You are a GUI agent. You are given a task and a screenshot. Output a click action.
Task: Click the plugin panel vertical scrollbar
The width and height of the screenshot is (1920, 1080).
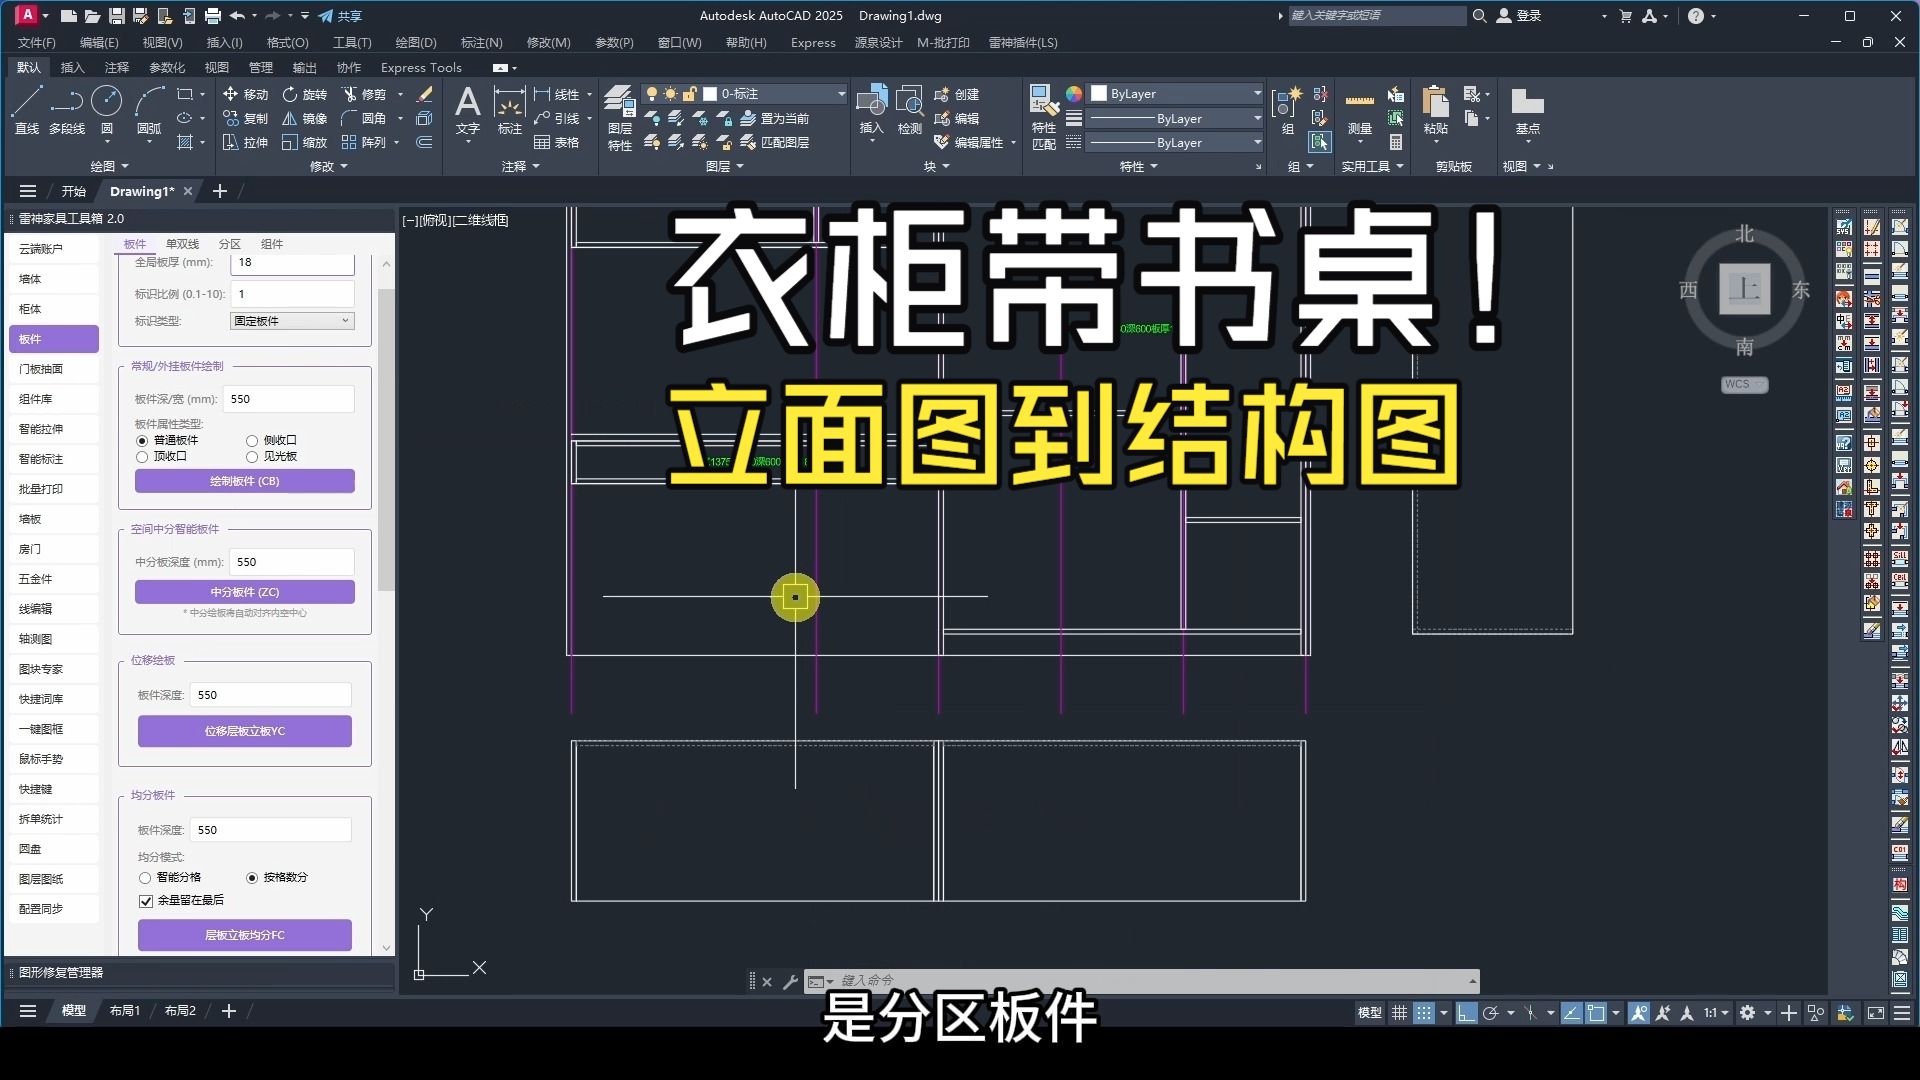386,440
